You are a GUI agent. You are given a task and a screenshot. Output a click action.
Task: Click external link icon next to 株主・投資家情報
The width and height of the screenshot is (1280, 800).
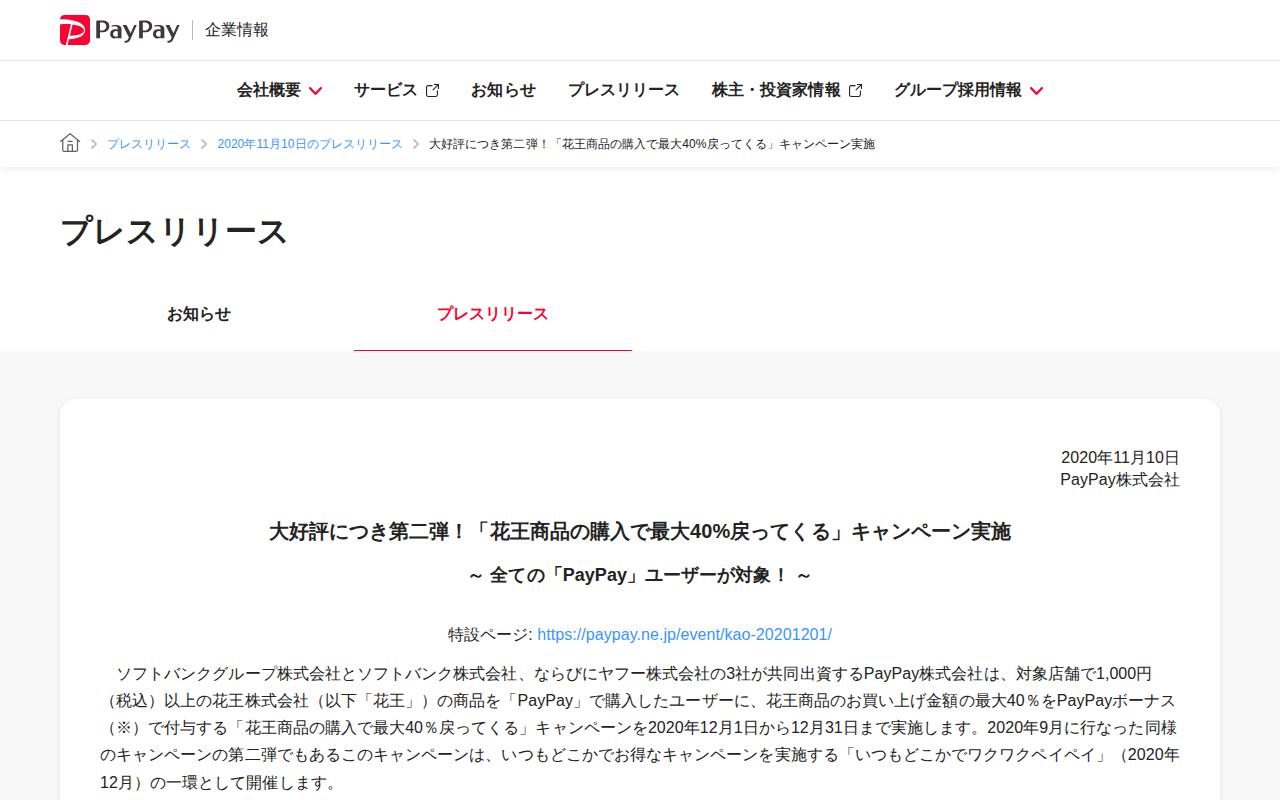855,90
